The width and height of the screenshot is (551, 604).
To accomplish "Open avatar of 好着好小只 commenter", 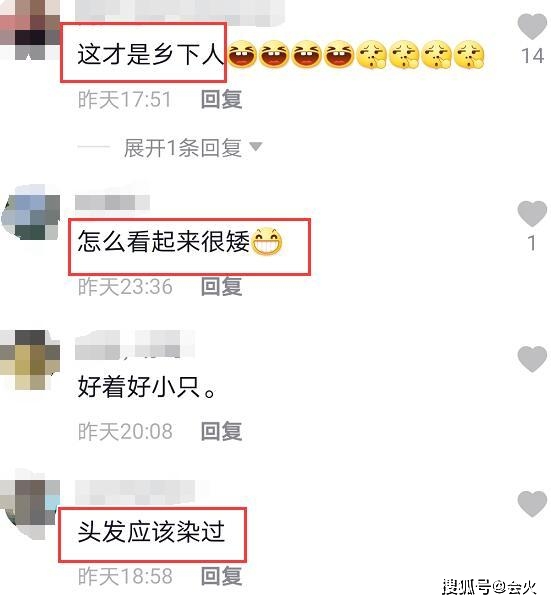I will [x=30, y=359].
